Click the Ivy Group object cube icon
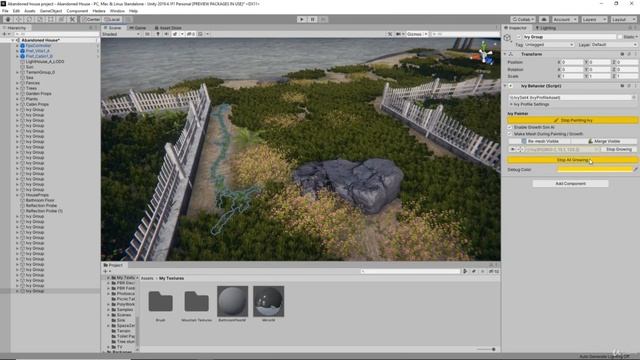This screenshot has width=640, height=360. coord(507,38)
